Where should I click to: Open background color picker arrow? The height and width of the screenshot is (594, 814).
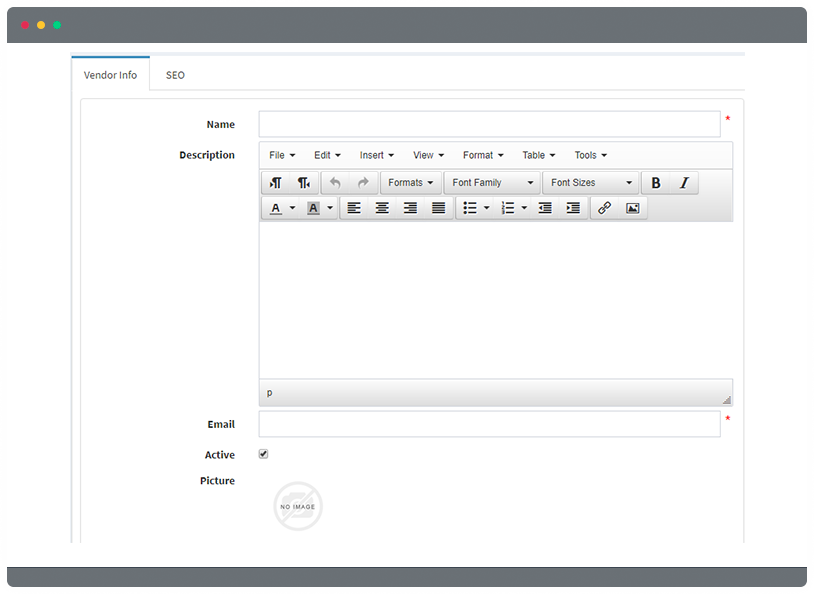tap(330, 208)
